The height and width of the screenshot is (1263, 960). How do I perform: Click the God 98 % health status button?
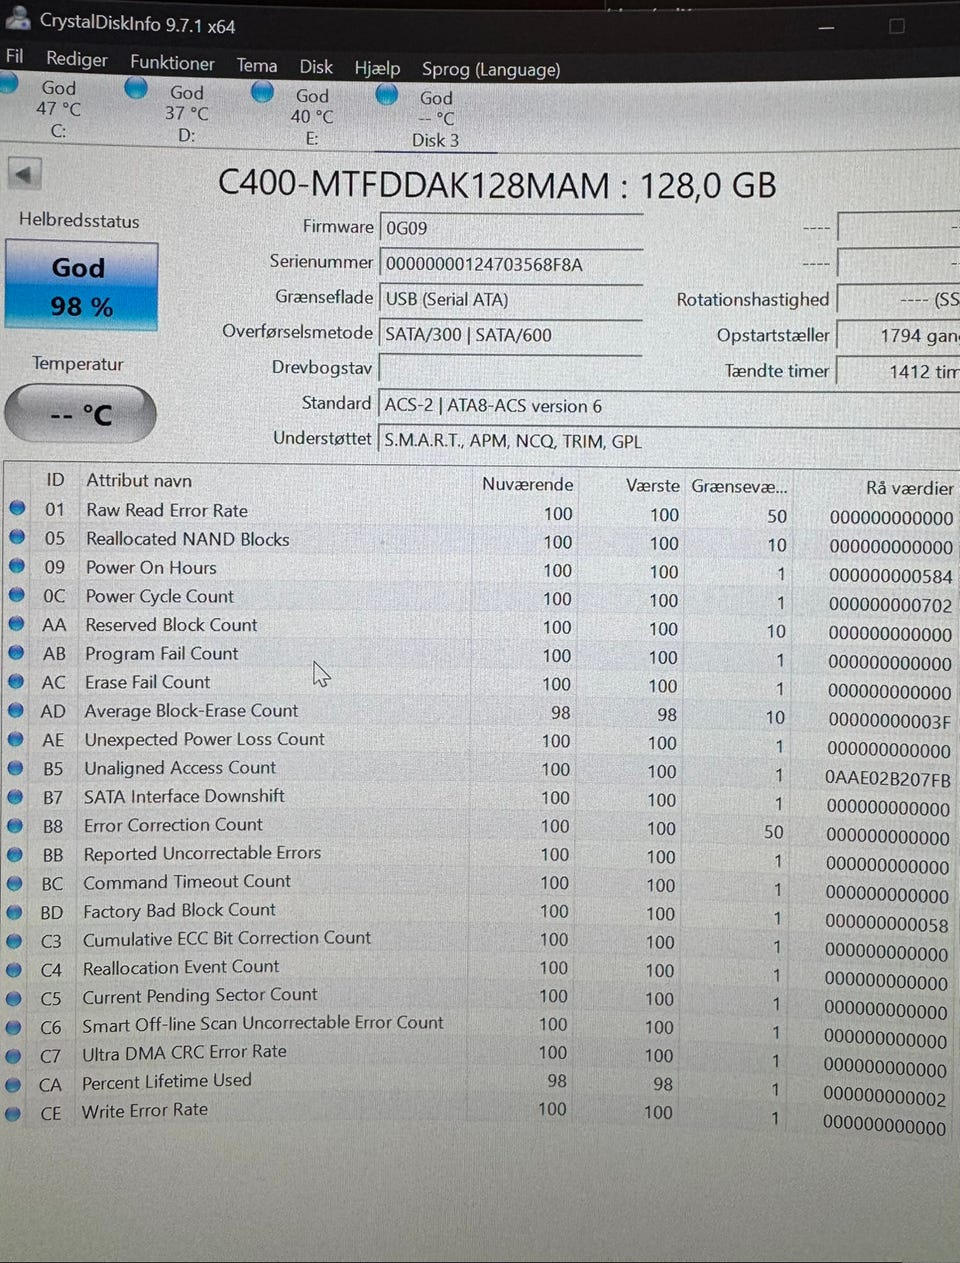coord(81,286)
